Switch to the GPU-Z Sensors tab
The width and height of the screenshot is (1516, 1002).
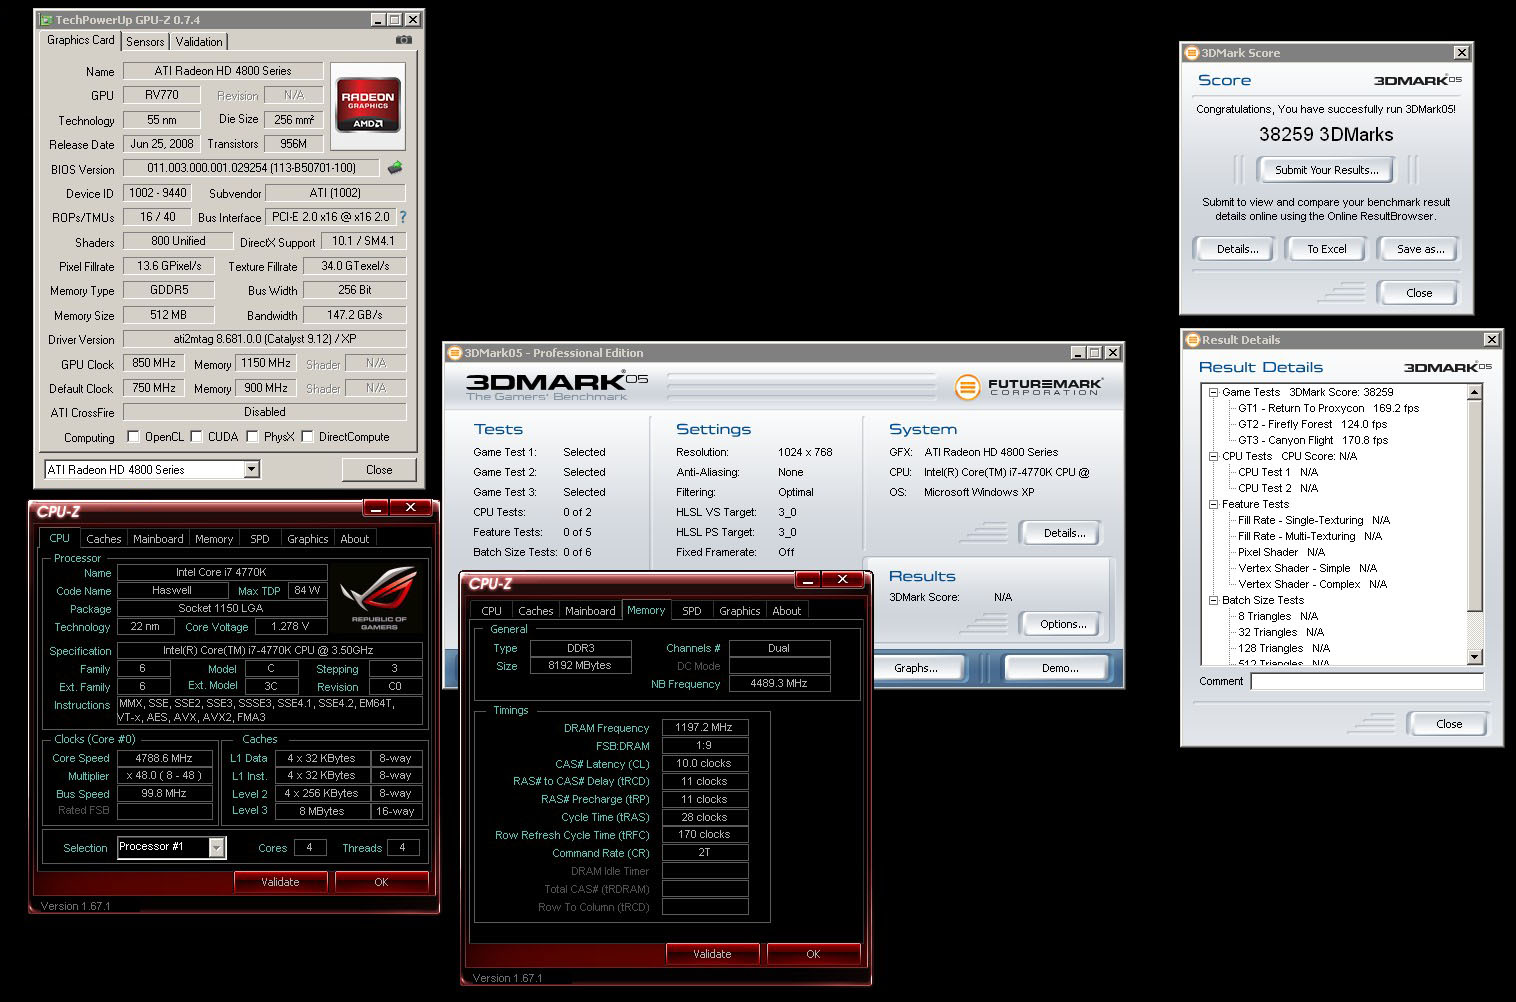point(145,42)
